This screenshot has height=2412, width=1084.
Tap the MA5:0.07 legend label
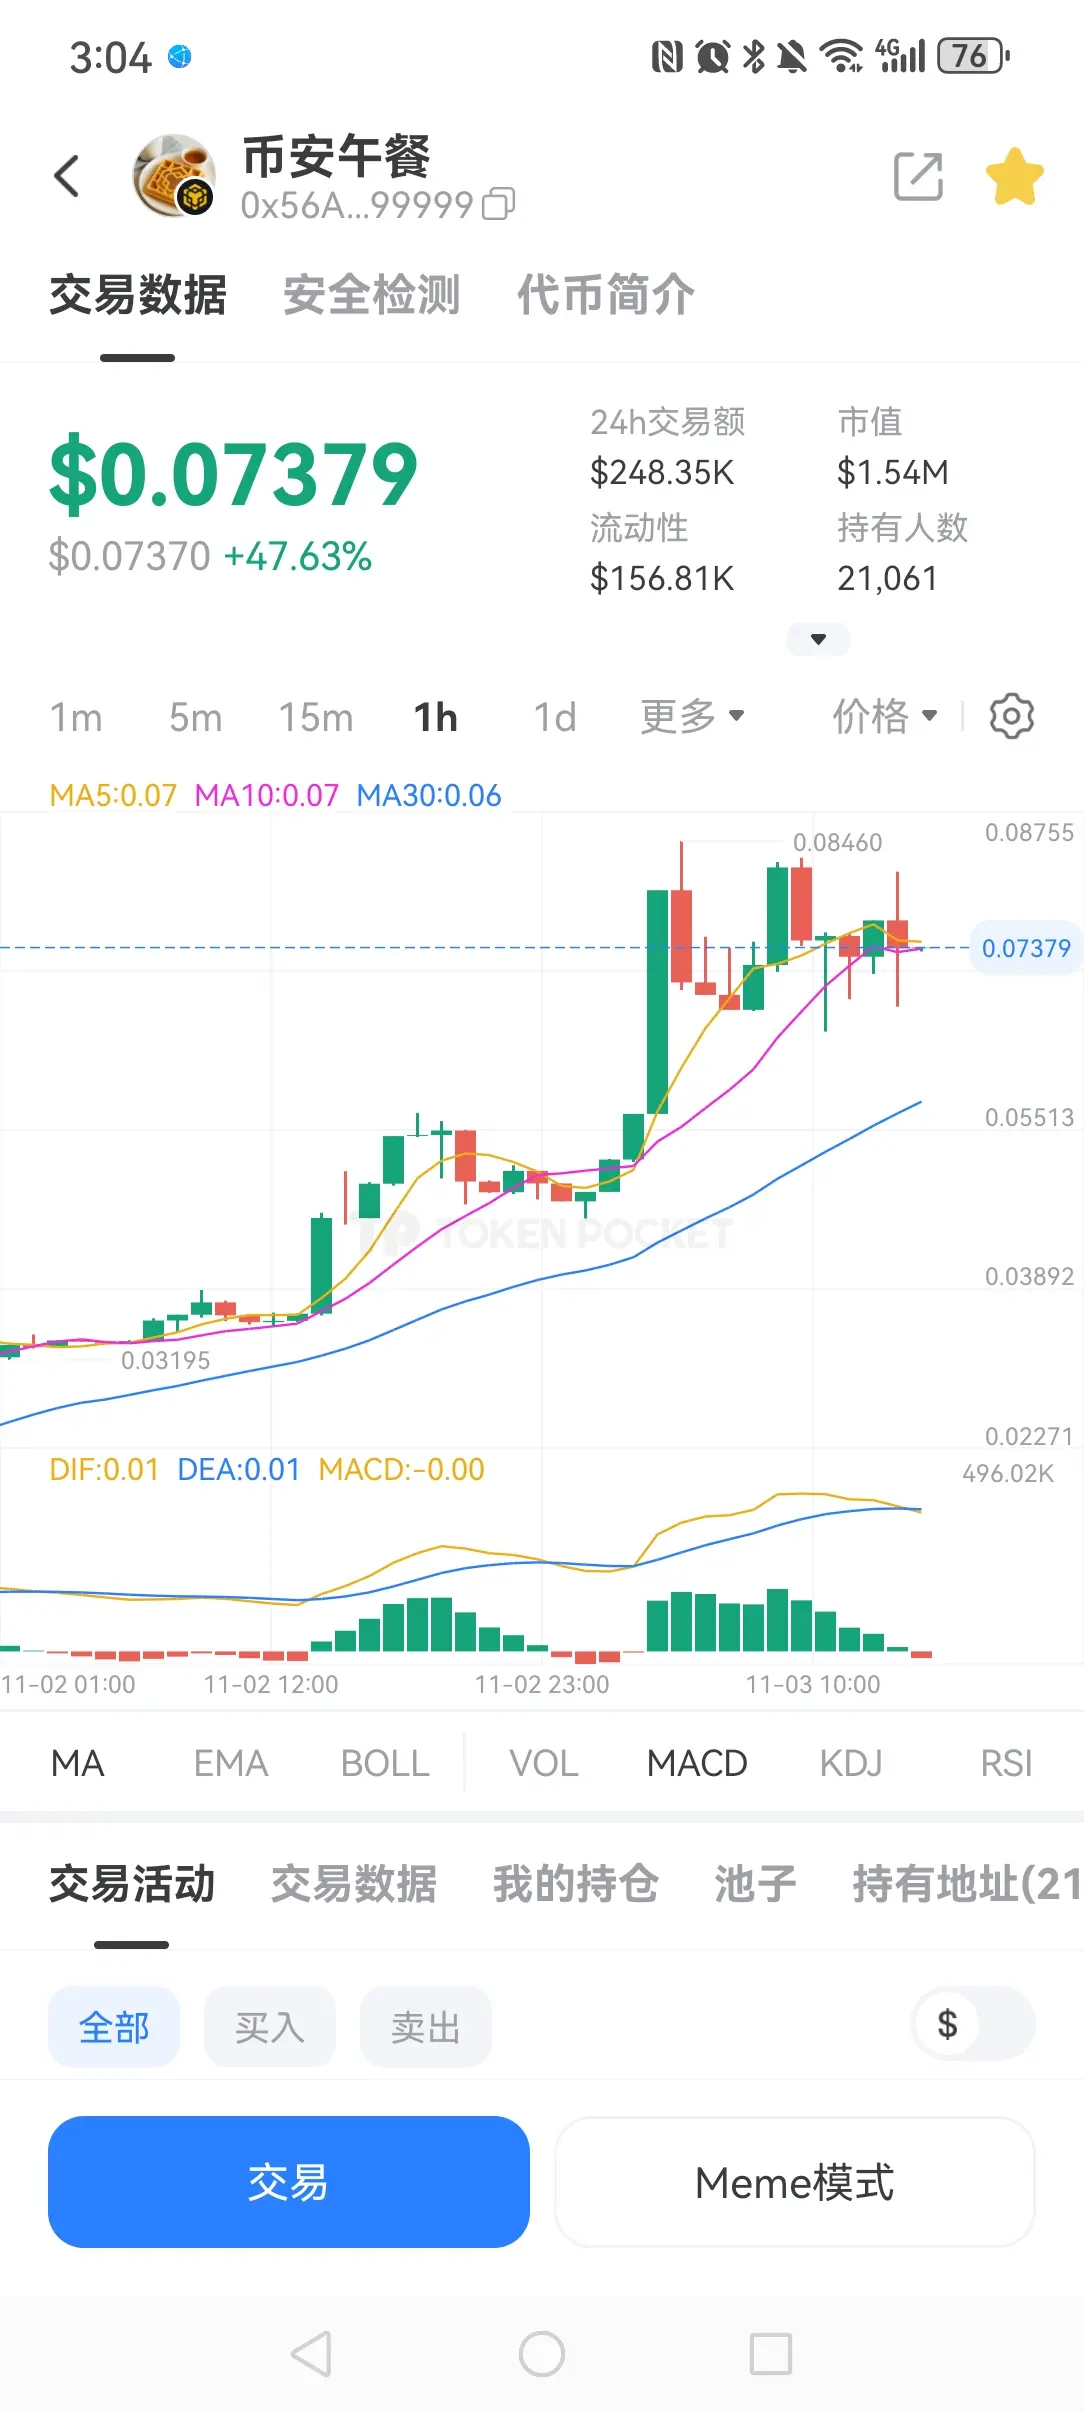point(113,795)
